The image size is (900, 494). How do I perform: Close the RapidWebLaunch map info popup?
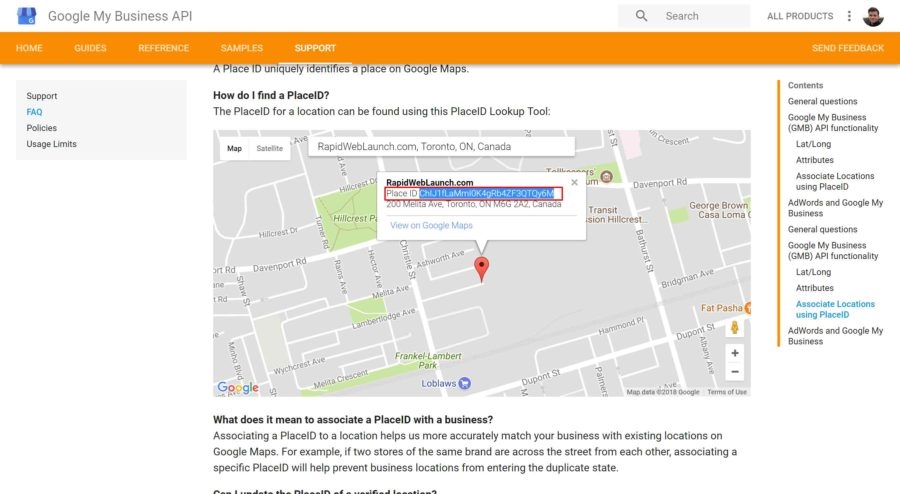click(x=574, y=183)
